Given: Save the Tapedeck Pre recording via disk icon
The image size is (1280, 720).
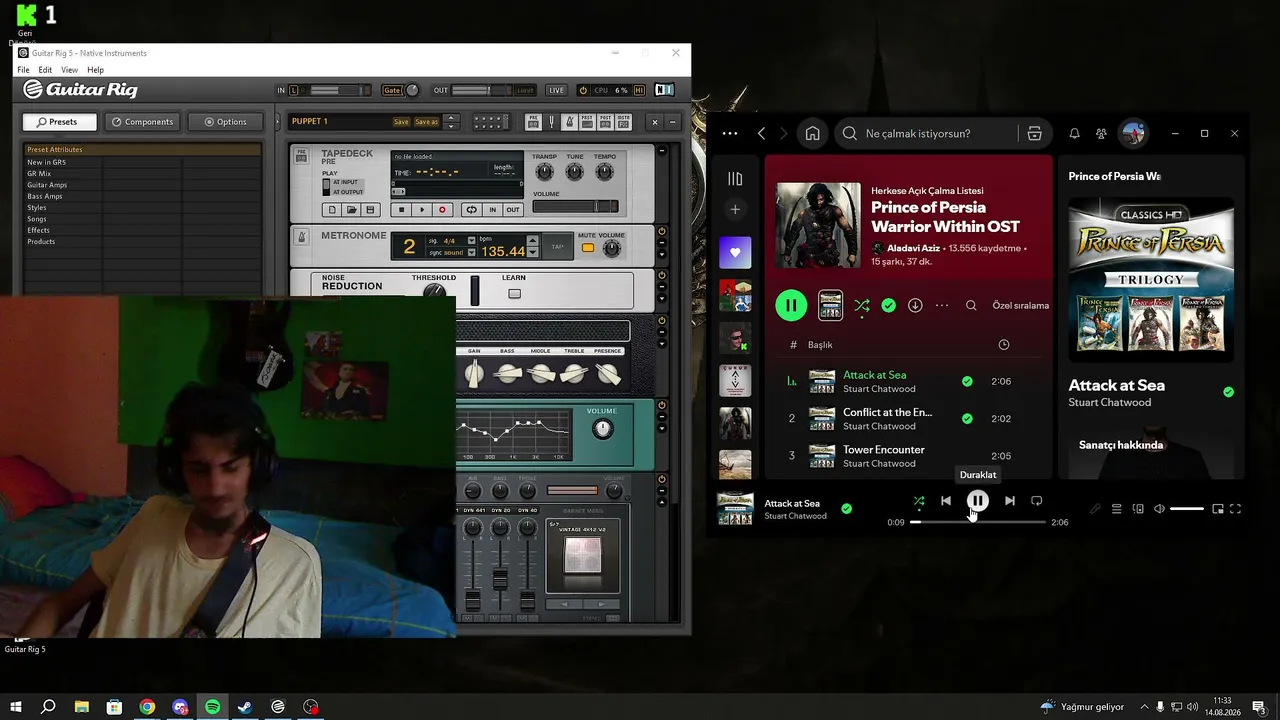Looking at the screenshot, I should [370, 210].
